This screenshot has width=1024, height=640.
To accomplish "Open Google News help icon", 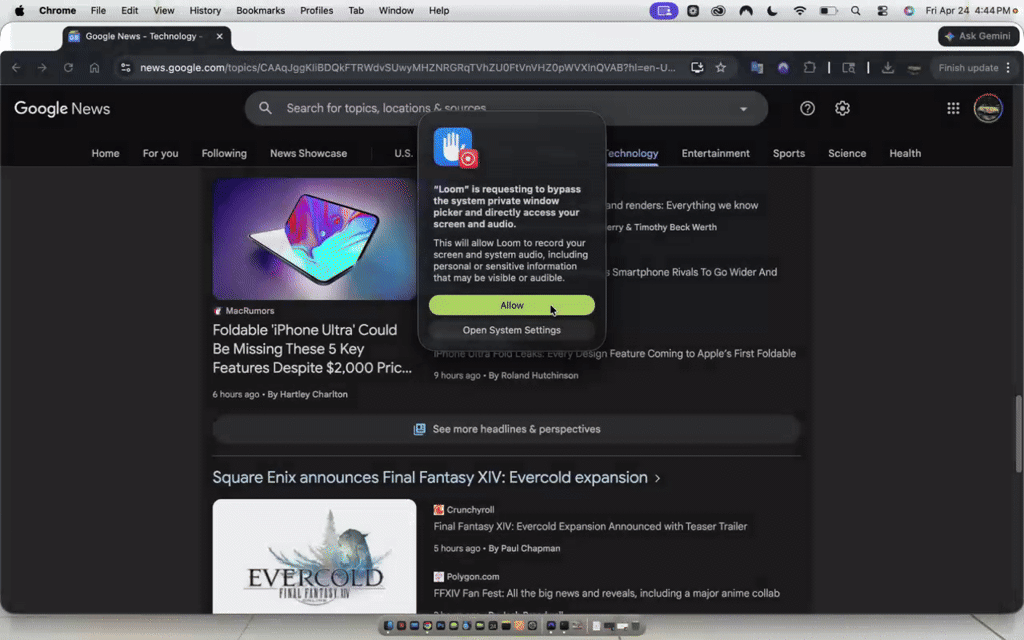I will coord(807,108).
